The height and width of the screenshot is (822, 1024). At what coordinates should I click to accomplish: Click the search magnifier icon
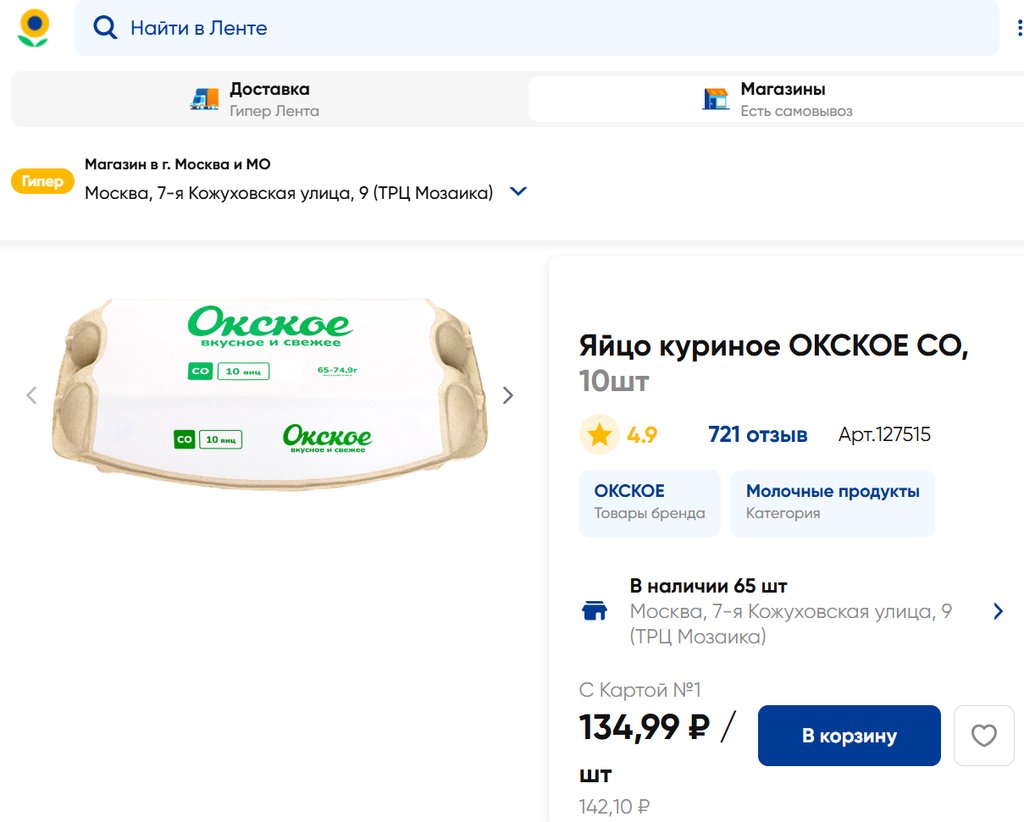pyautogui.click(x=105, y=28)
